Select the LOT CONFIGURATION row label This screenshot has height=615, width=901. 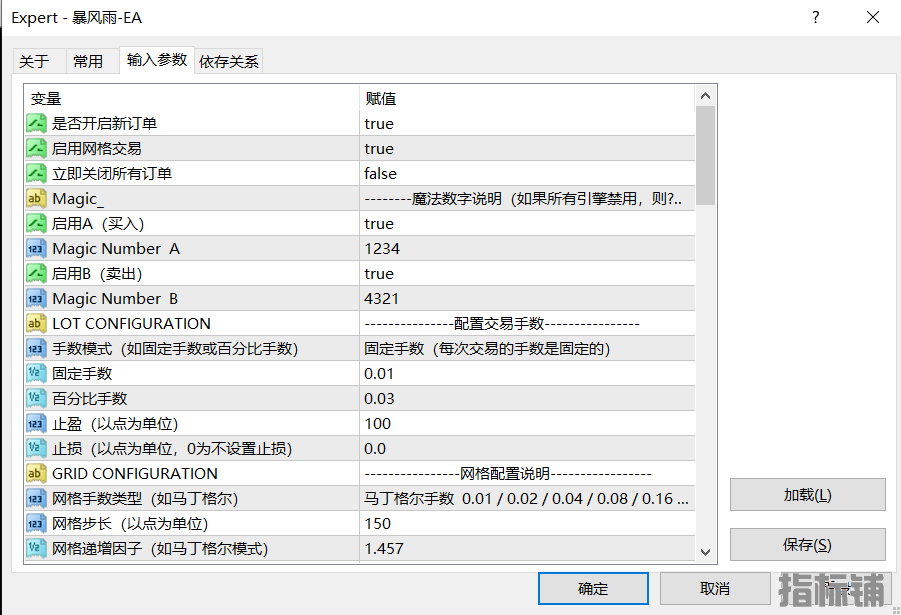pos(131,324)
